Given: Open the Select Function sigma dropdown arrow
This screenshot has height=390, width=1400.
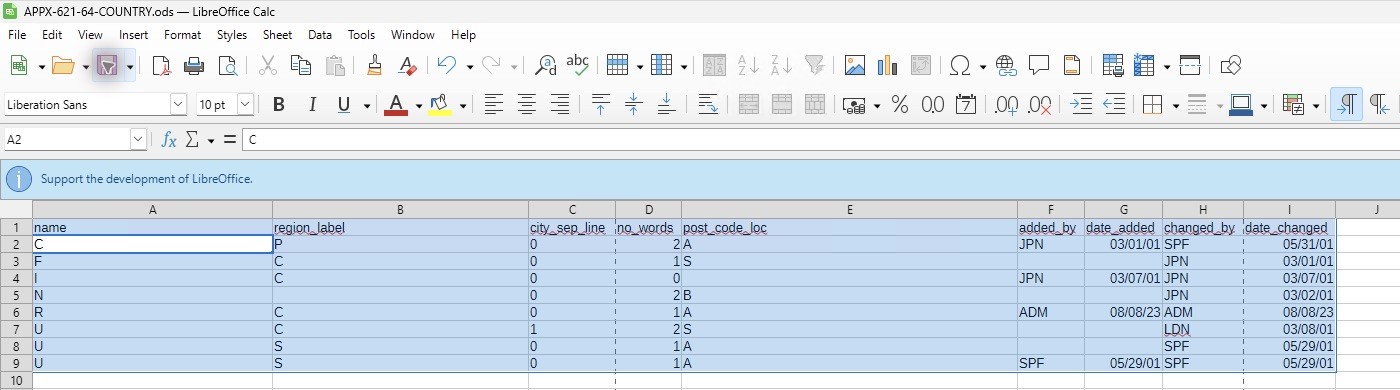Looking at the screenshot, I should click(x=210, y=141).
